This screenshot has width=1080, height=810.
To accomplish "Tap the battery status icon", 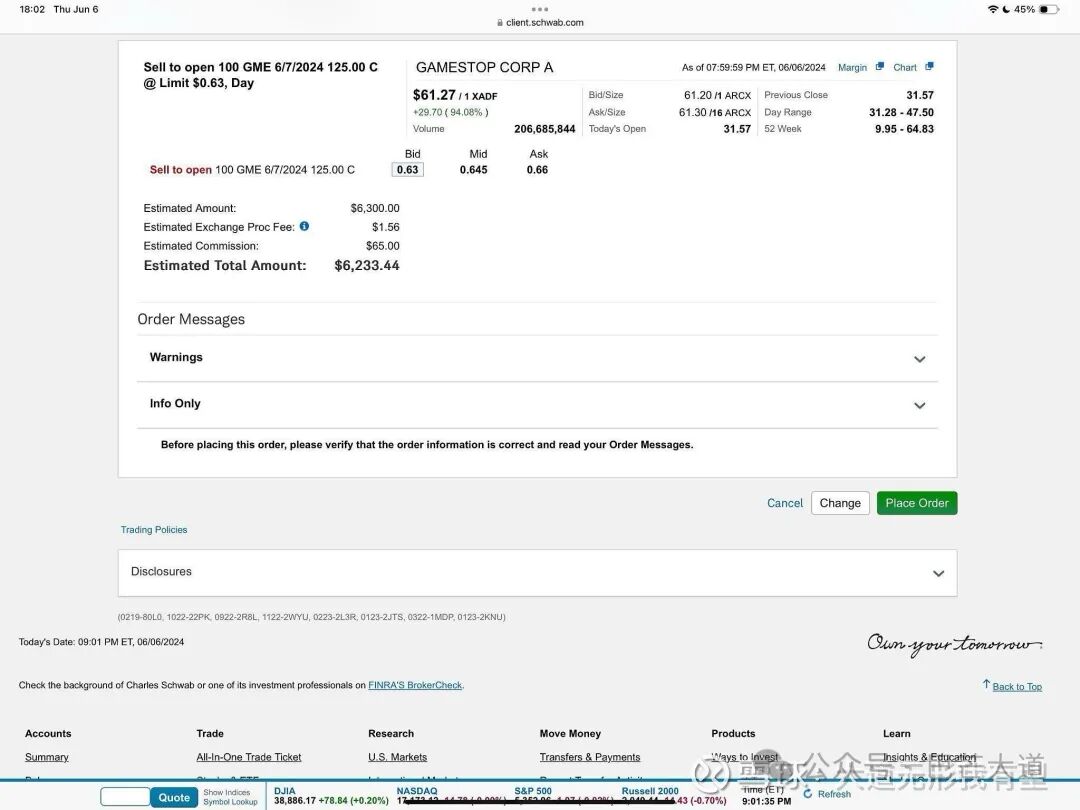I will click(1048, 9).
